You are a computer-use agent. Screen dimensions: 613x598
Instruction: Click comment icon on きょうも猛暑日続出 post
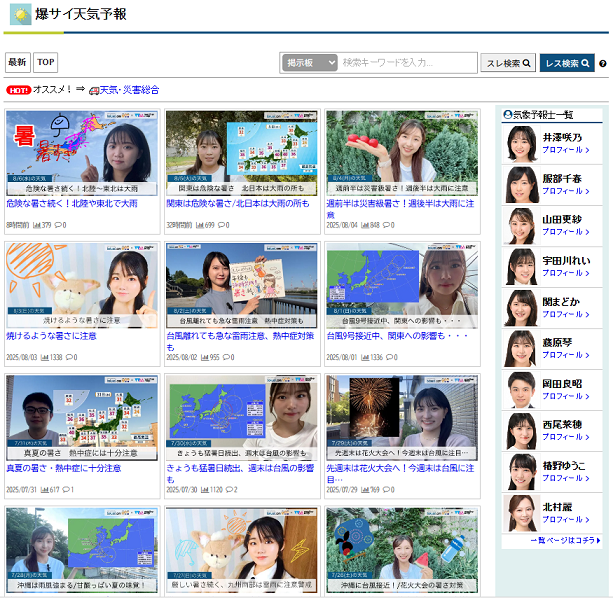pos(230,489)
